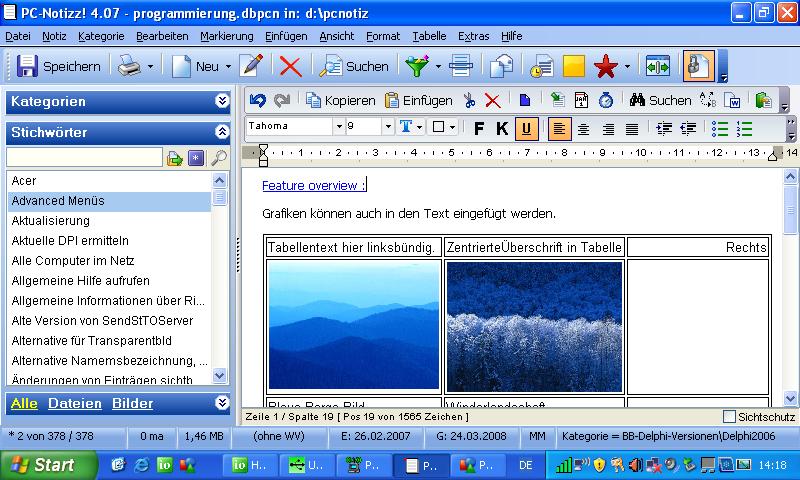Click the Bilder filter link
Image resolution: width=800 pixels, height=480 pixels.
[132, 403]
